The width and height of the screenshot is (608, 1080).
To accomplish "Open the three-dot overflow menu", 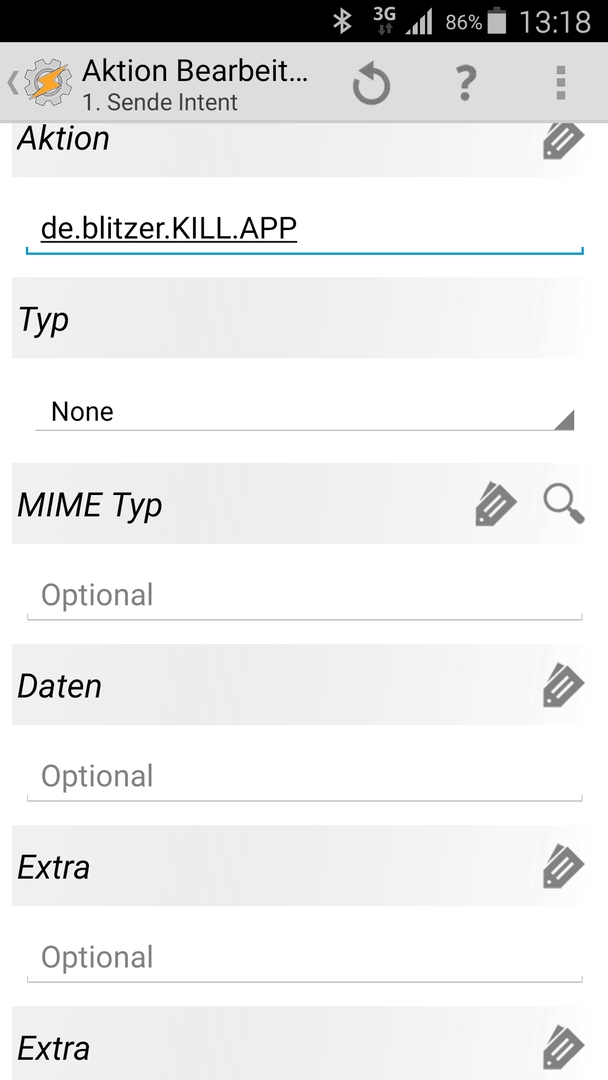I will (561, 83).
